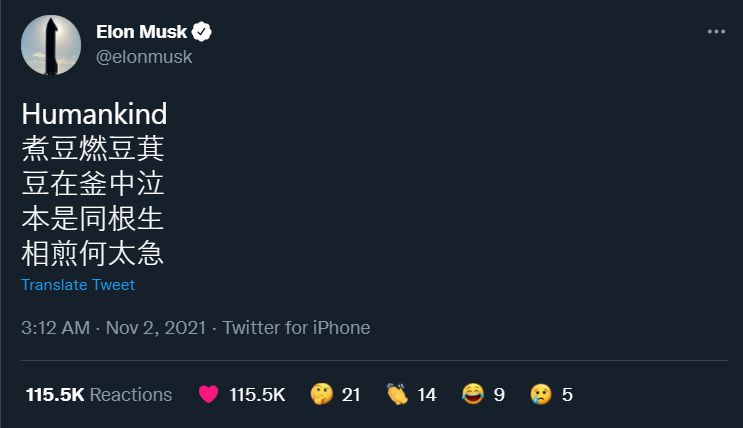Click the thinking reaction count 21
743x428 pixels.
tap(351, 395)
